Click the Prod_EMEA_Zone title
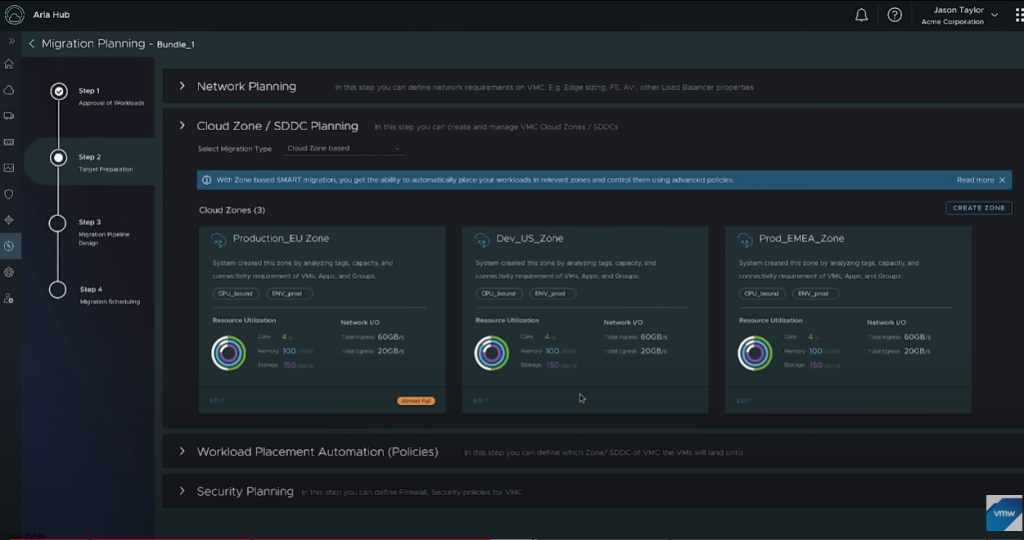Screen dimensions: 1024x540 pos(801,238)
